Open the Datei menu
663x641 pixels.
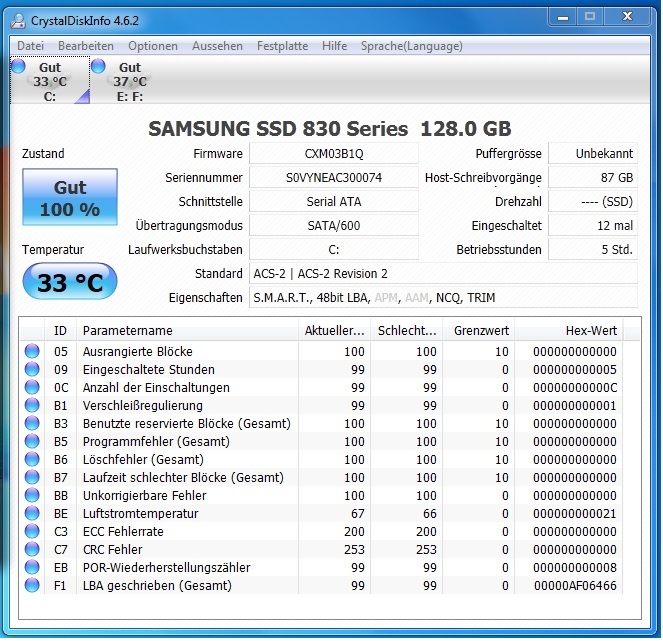30,46
